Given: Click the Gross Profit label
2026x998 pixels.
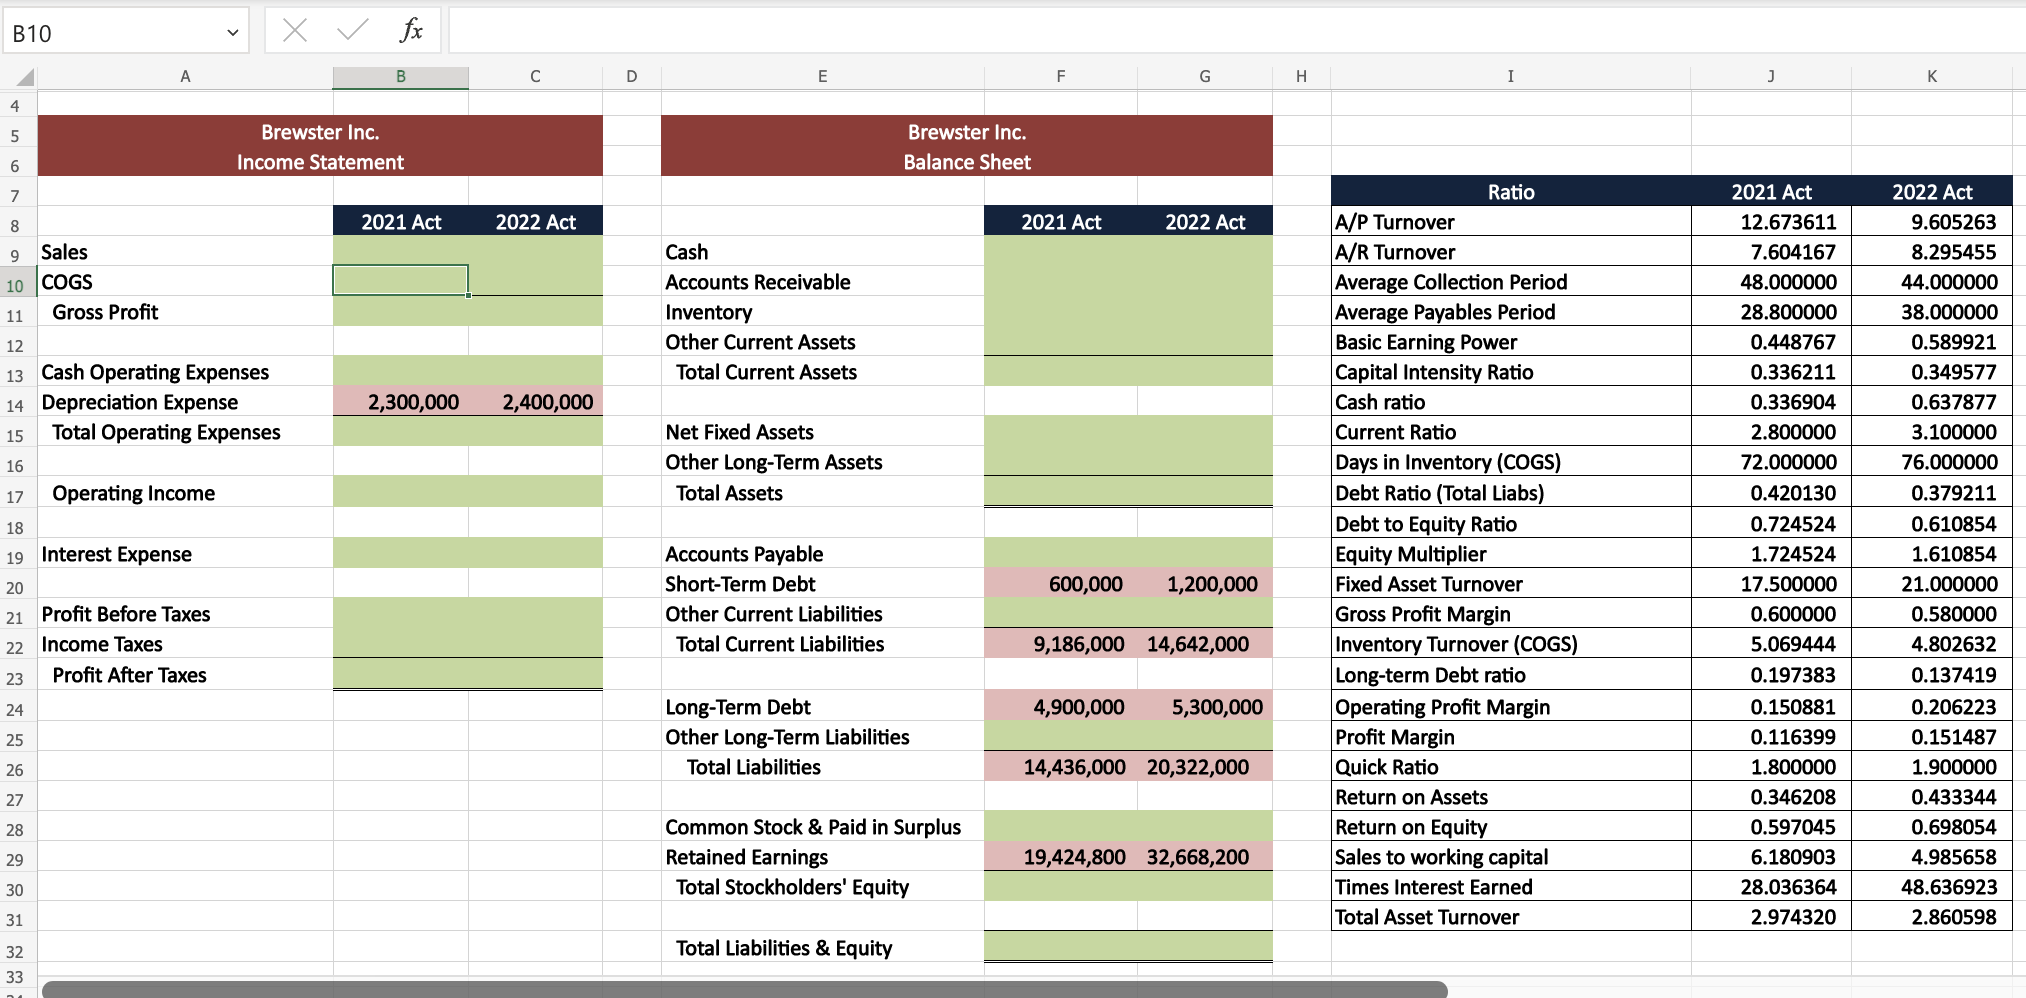Looking at the screenshot, I should click(x=105, y=312).
